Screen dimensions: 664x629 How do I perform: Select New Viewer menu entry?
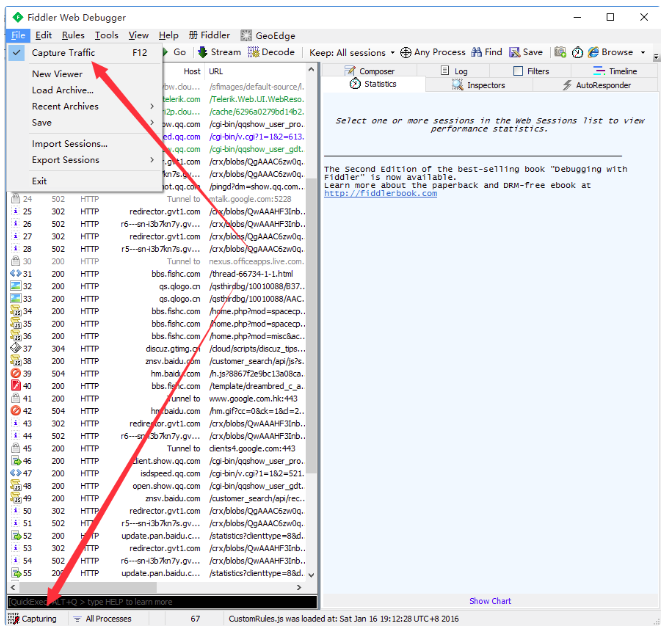pyautogui.click(x=84, y=74)
